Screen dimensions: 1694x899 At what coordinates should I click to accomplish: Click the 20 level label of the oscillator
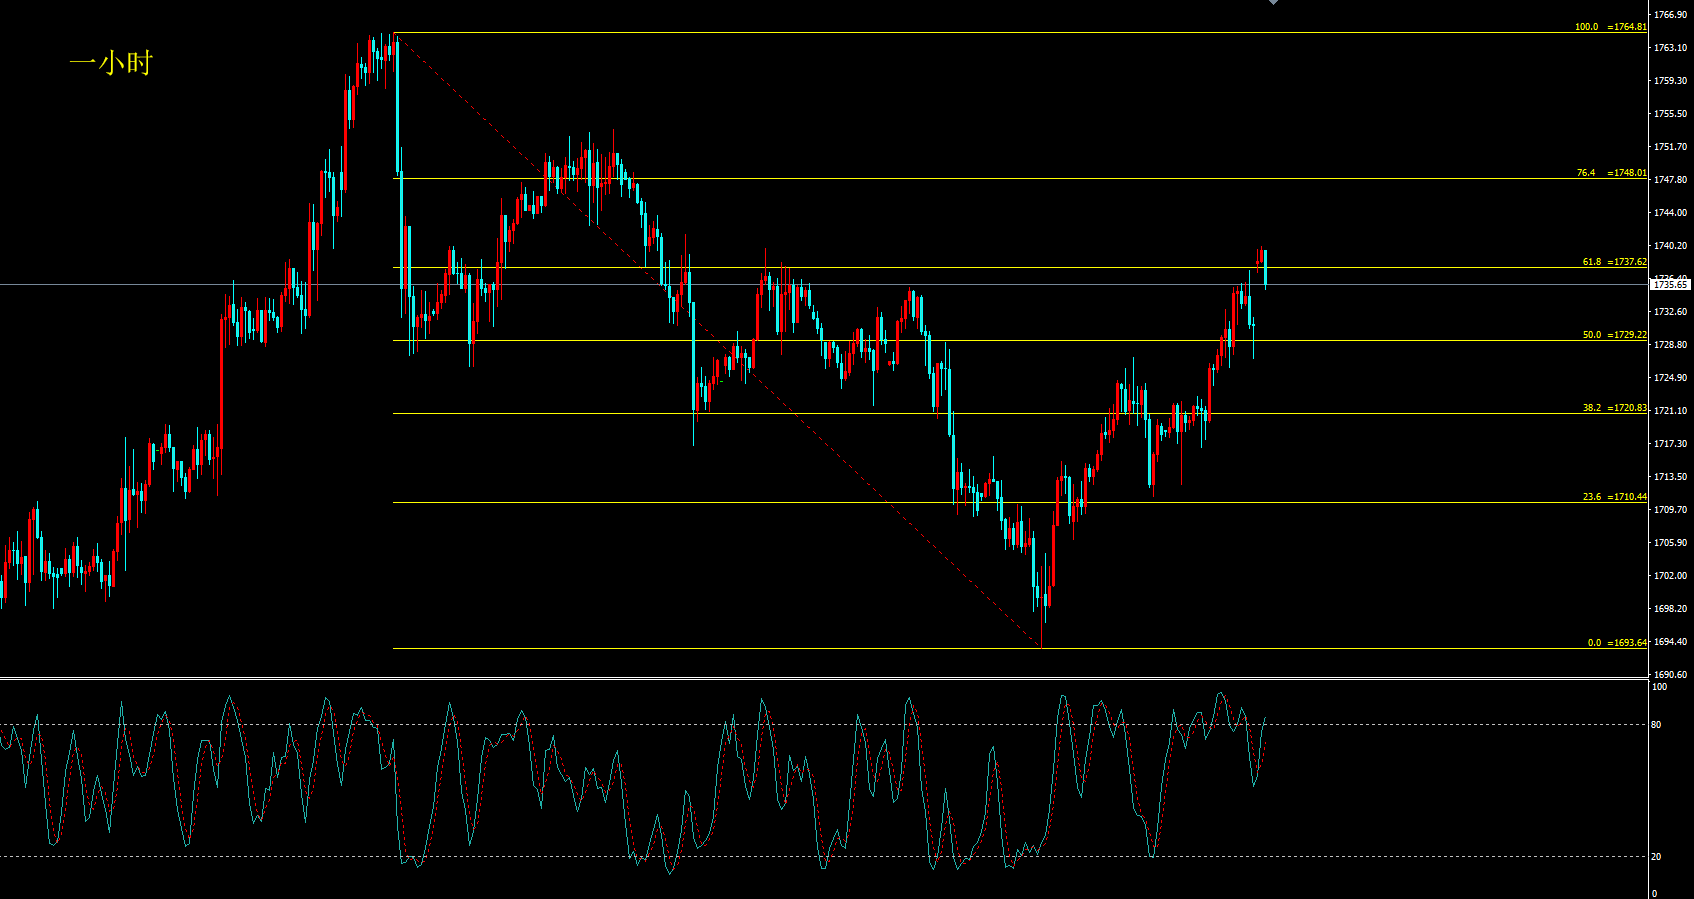1657,857
